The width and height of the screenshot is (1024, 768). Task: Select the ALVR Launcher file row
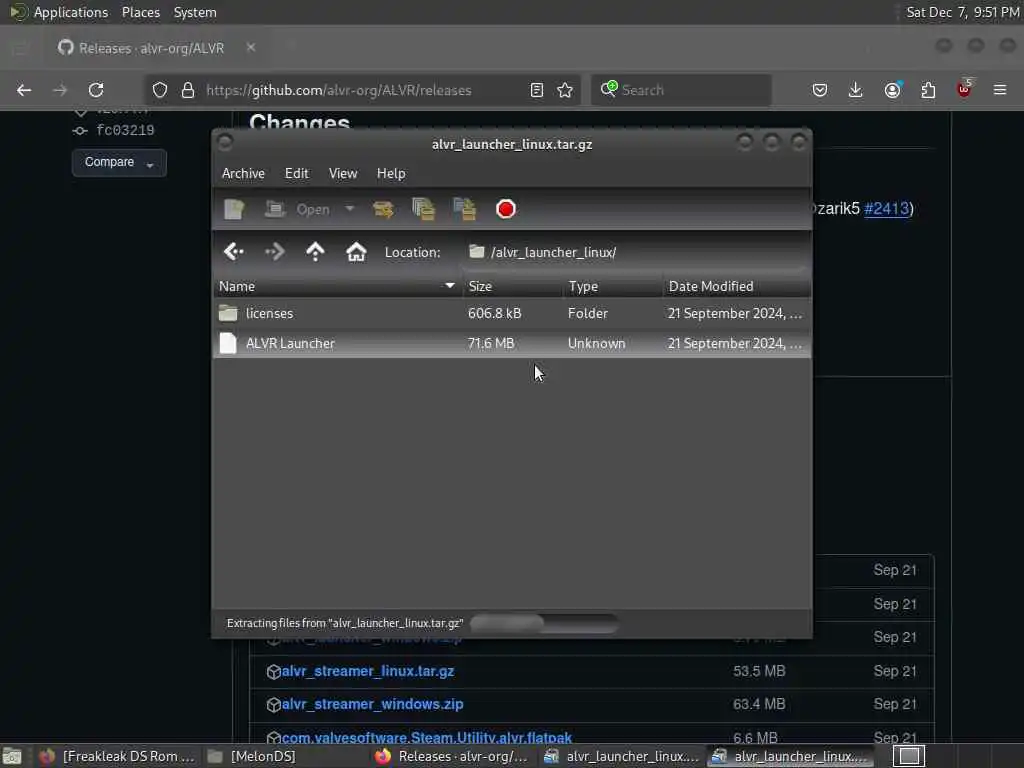pyautogui.click(x=512, y=343)
